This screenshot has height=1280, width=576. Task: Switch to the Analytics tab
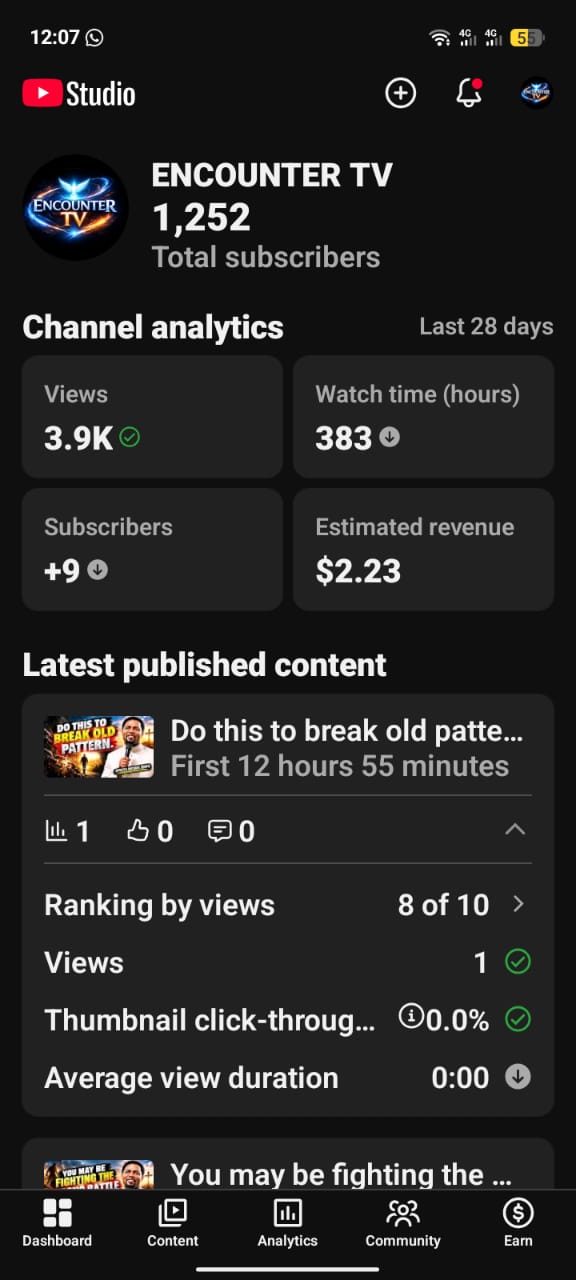(288, 1224)
